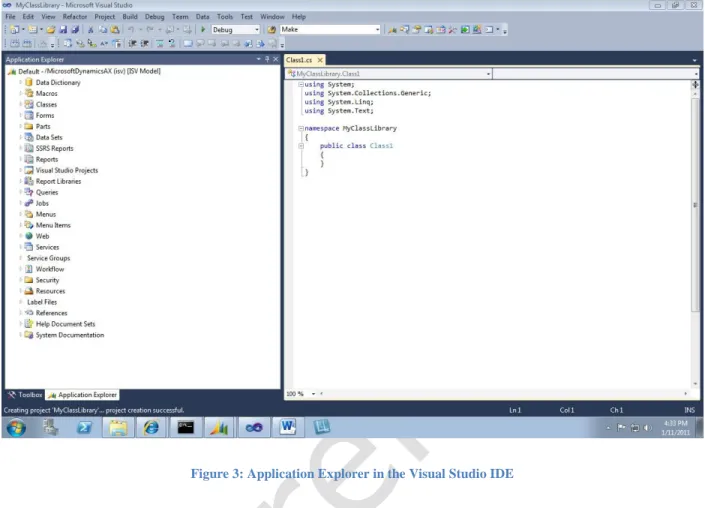This screenshot has width=705, height=508.
Task: Click 'public class Class1' in the code
Action: pyautogui.click(x=356, y=146)
